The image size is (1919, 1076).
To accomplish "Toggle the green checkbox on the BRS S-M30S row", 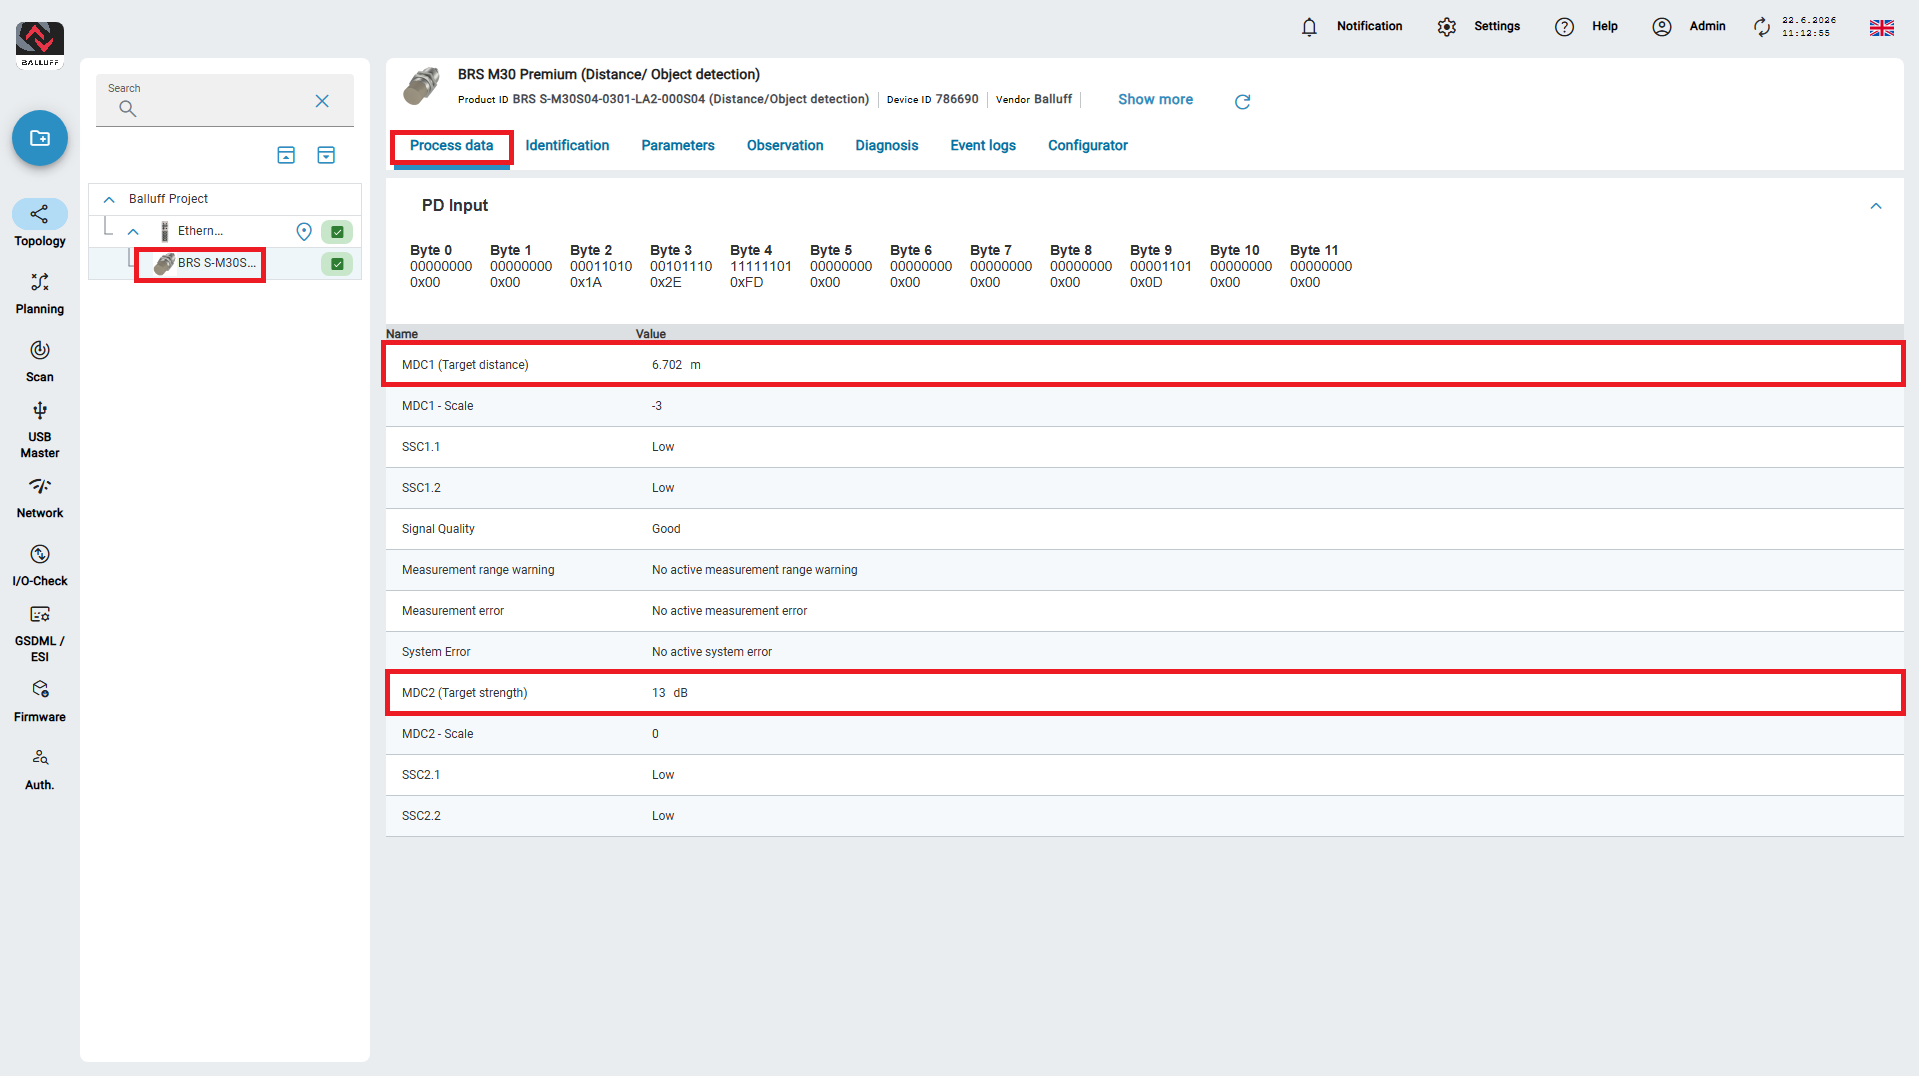I will [337, 264].
